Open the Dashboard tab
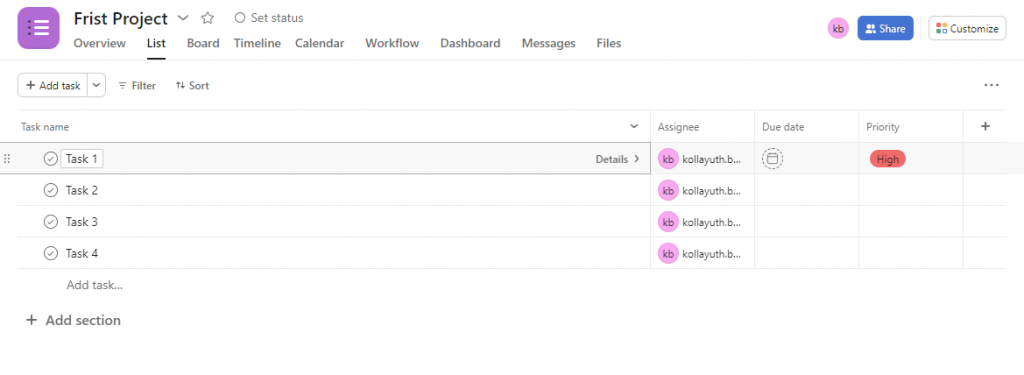Viewport: 1024px width, 375px height. point(470,43)
